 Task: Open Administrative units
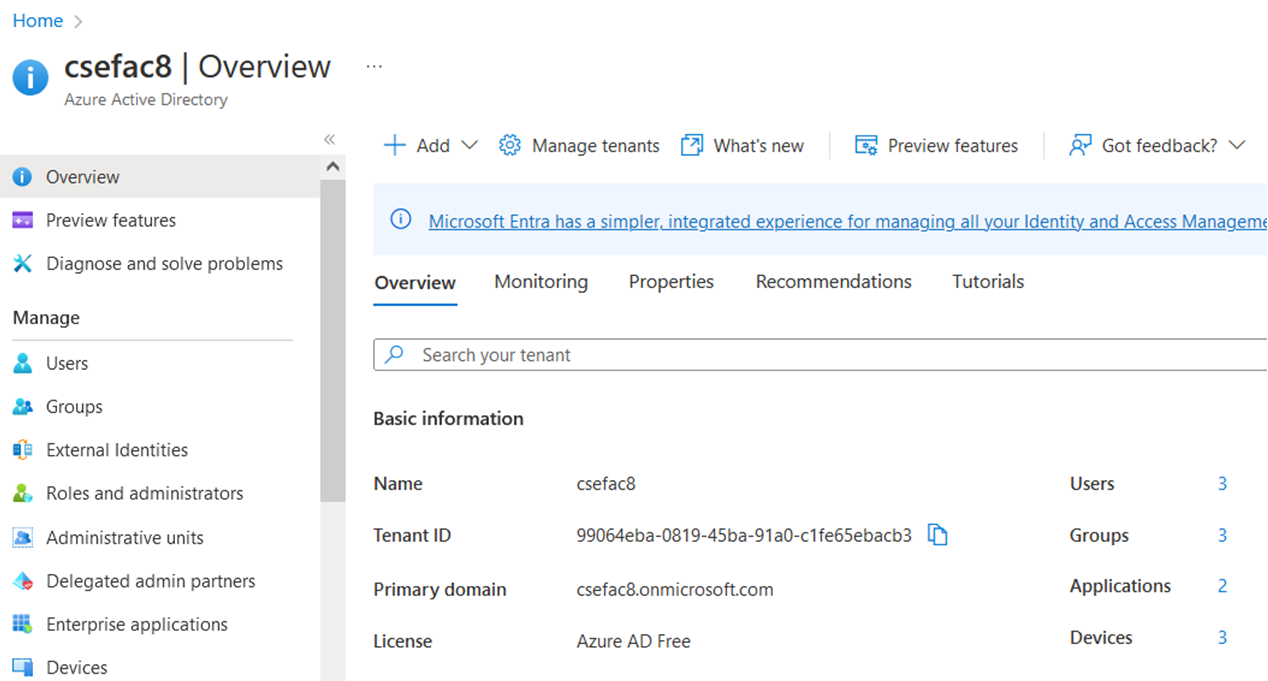pos(126,537)
